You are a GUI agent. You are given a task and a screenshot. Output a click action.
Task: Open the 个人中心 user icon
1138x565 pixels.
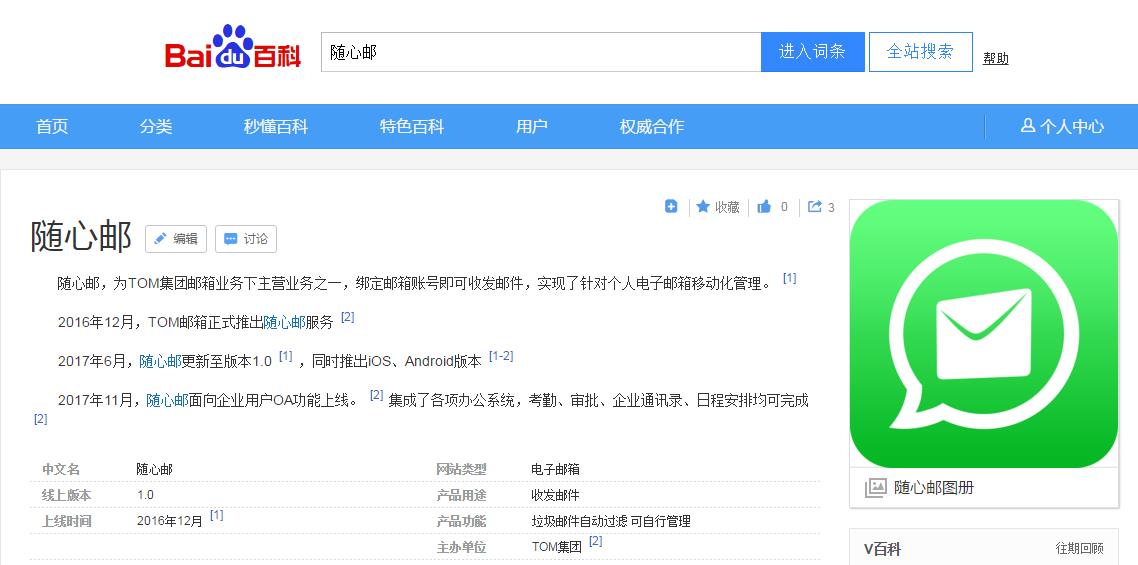[1027, 126]
